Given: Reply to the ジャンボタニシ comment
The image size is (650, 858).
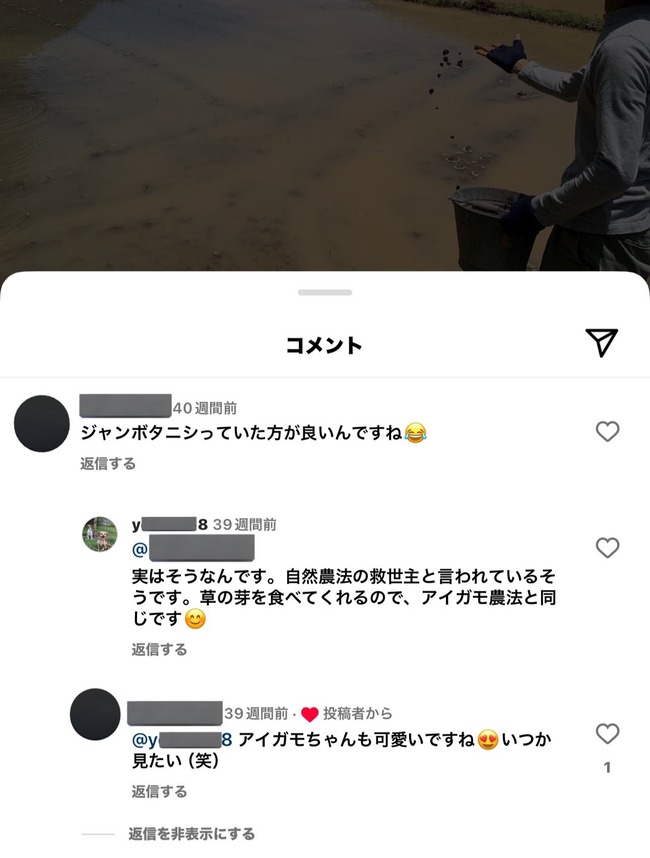Looking at the screenshot, I should pyautogui.click(x=108, y=463).
